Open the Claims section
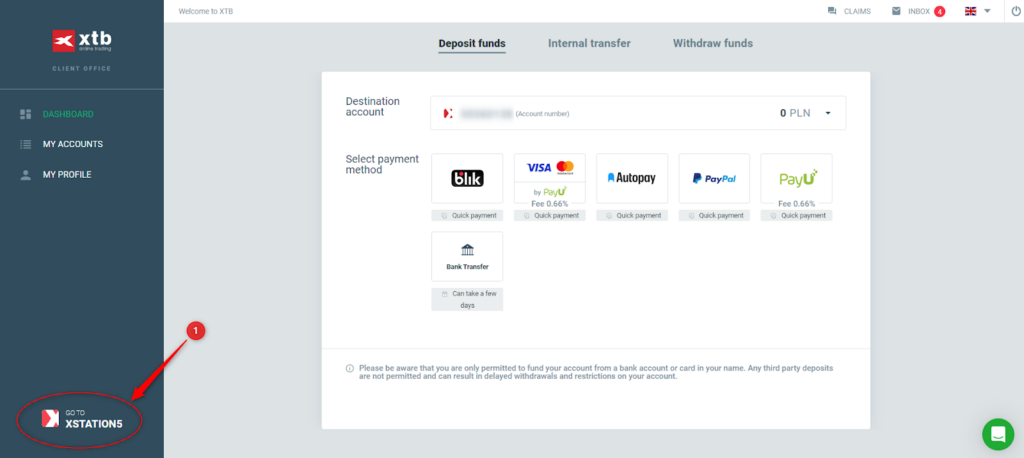This screenshot has height=458, width=1024. pyautogui.click(x=849, y=11)
